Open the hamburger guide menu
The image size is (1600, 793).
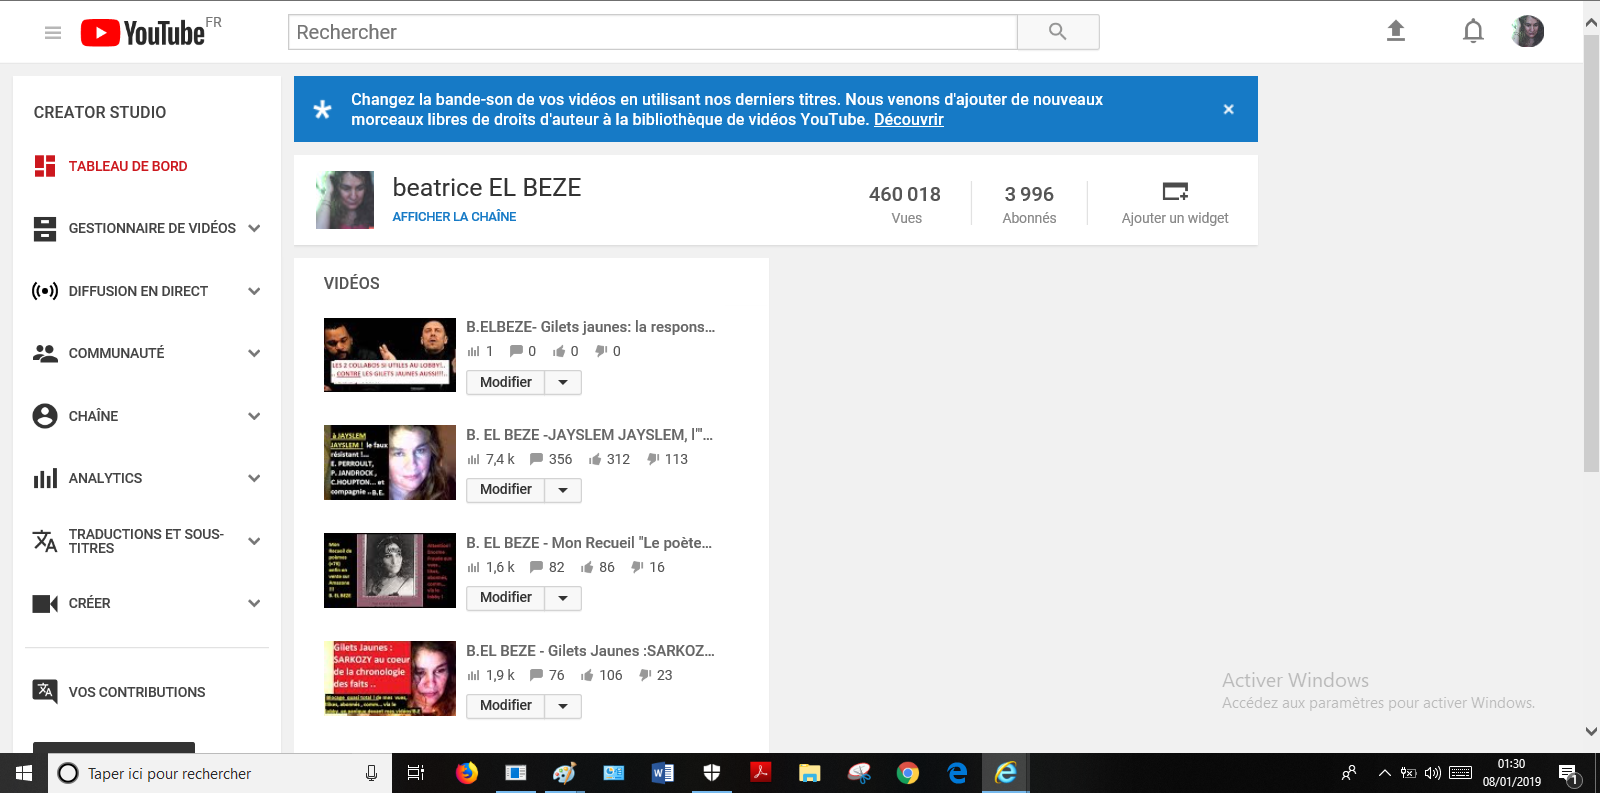pyautogui.click(x=53, y=33)
